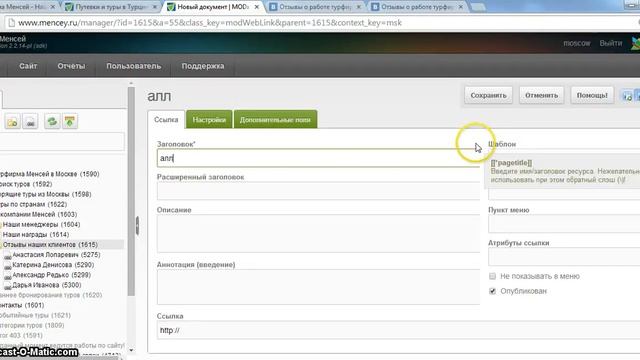This screenshot has height=360, width=640.
Task: Switch to the Ссылка tab
Action: [166, 120]
